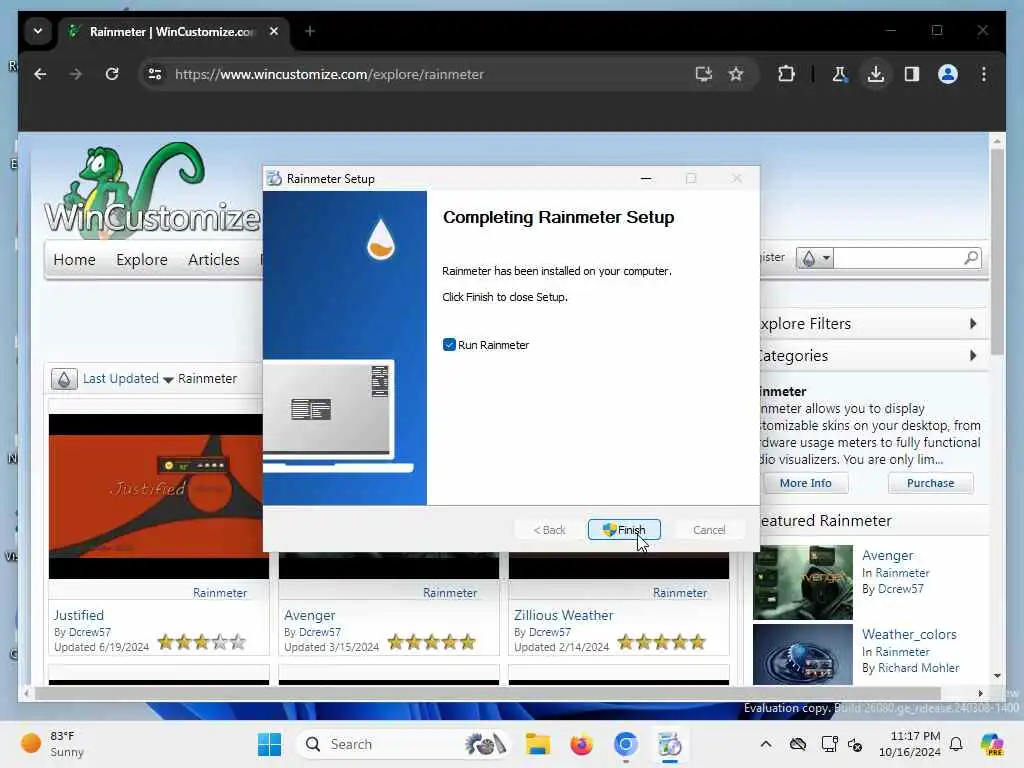Open the weather widget showing 83°F Sunny
Screen dimensions: 1024x768
(x=54, y=744)
